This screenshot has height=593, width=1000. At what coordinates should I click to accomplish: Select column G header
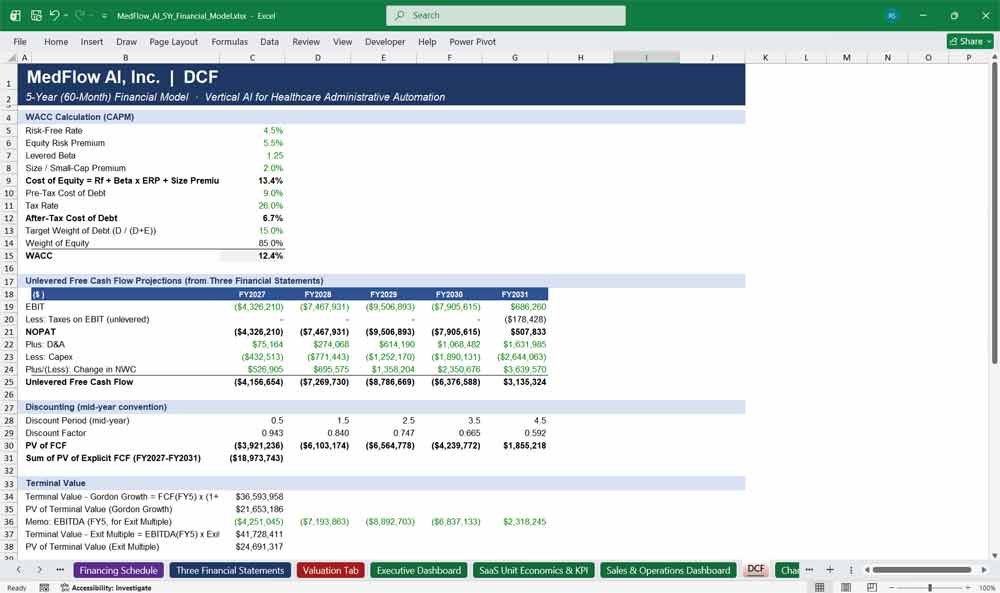[x=515, y=57]
